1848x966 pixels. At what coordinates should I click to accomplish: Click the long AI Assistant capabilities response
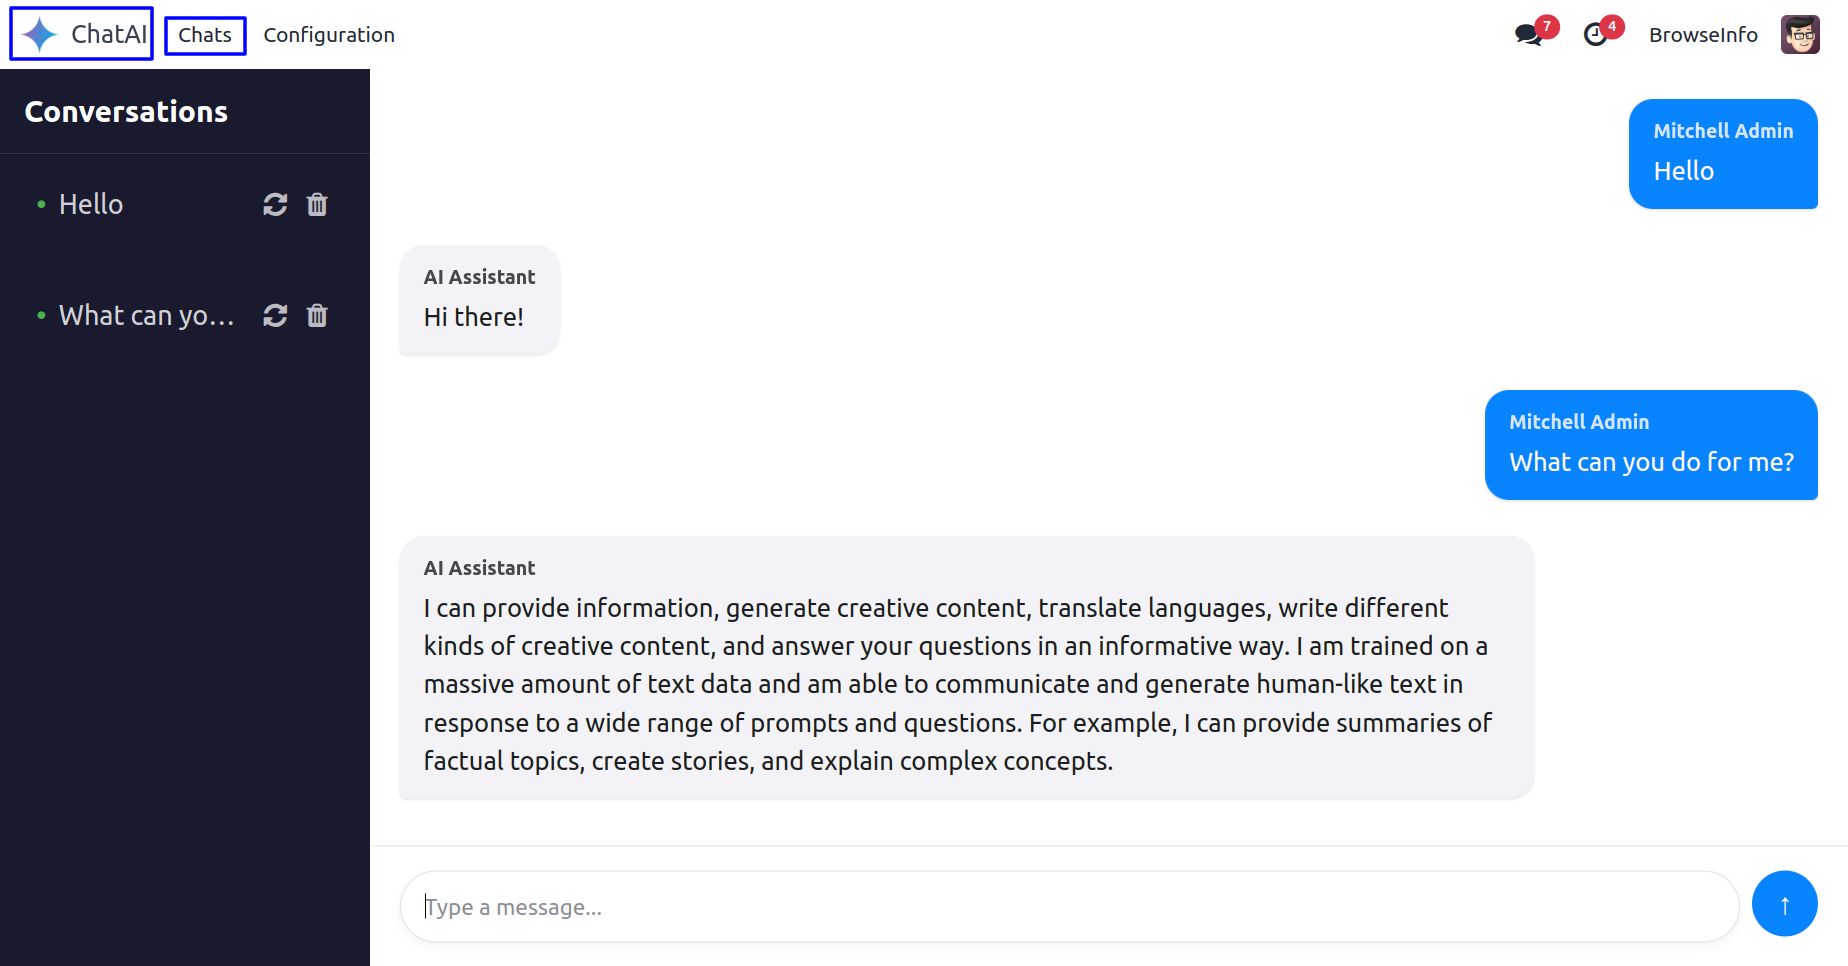click(967, 667)
